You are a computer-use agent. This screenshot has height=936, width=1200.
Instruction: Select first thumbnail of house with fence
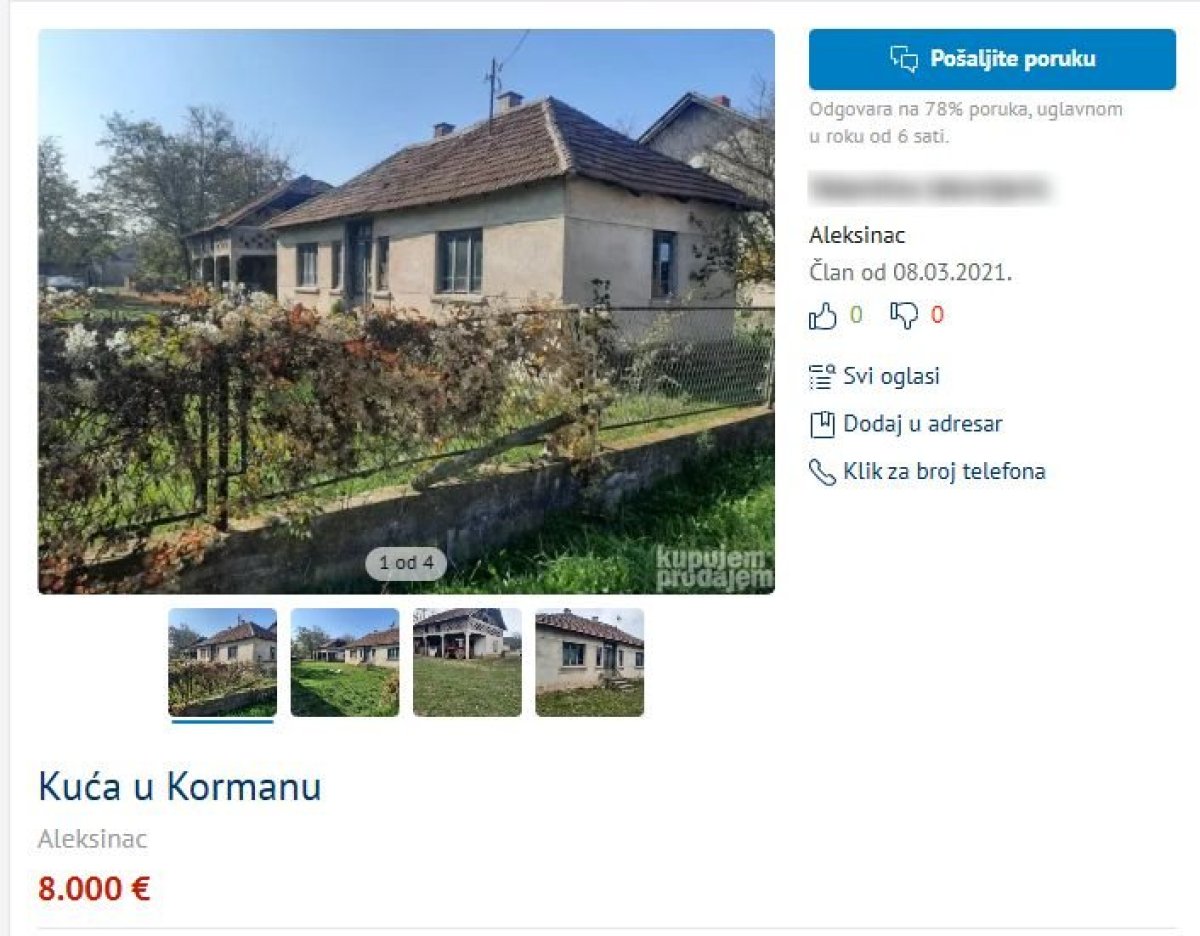click(222, 662)
